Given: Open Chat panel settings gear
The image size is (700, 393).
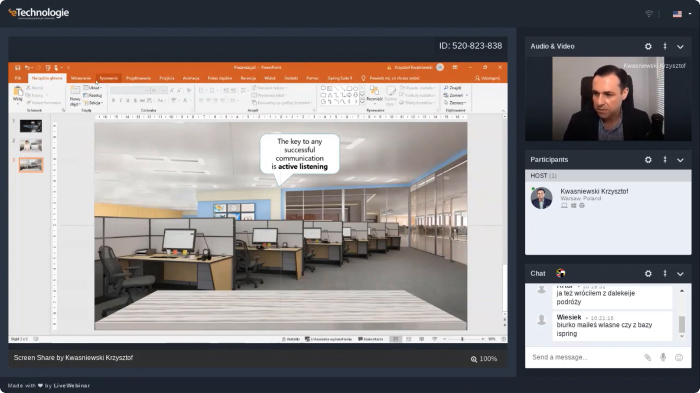Looking at the screenshot, I should (648, 273).
